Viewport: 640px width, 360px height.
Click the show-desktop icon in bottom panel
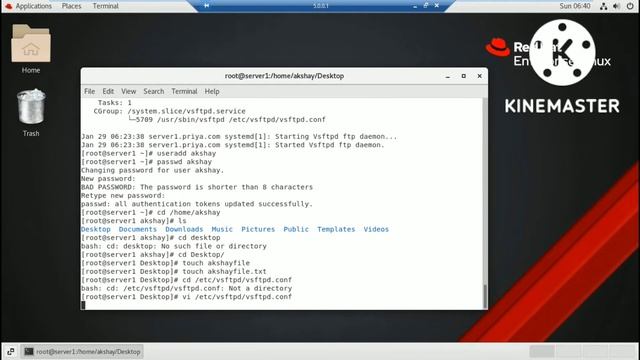click(x=11, y=351)
